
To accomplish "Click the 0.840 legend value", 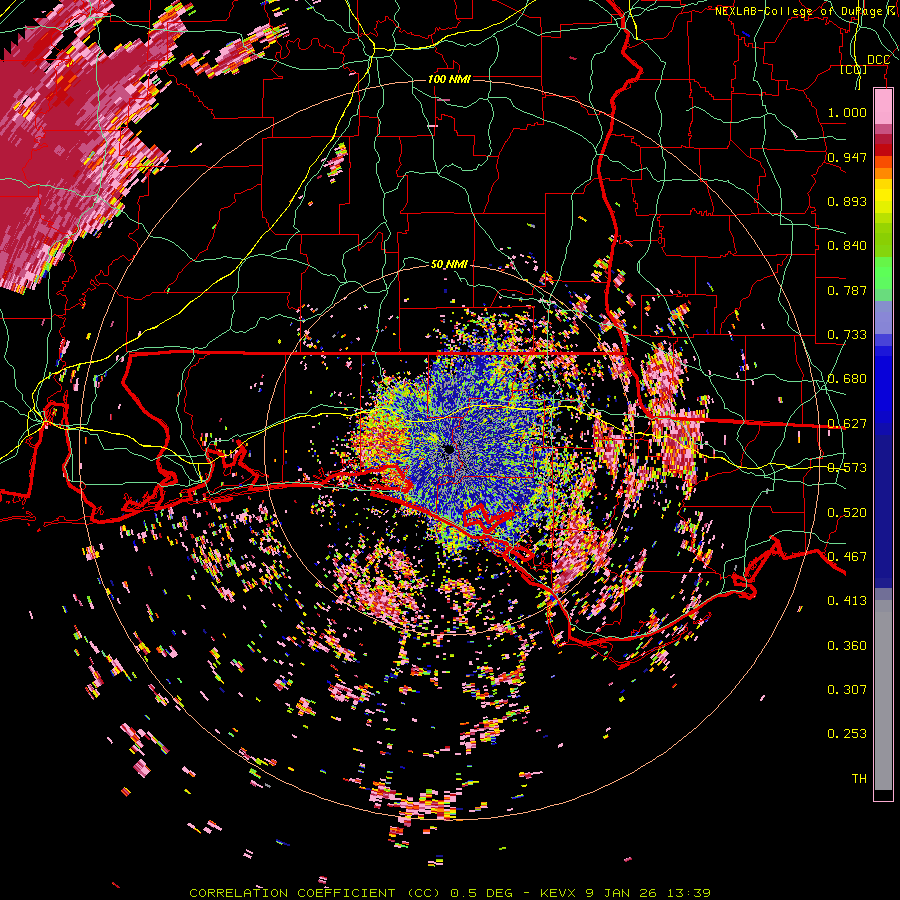I will coord(847,246).
